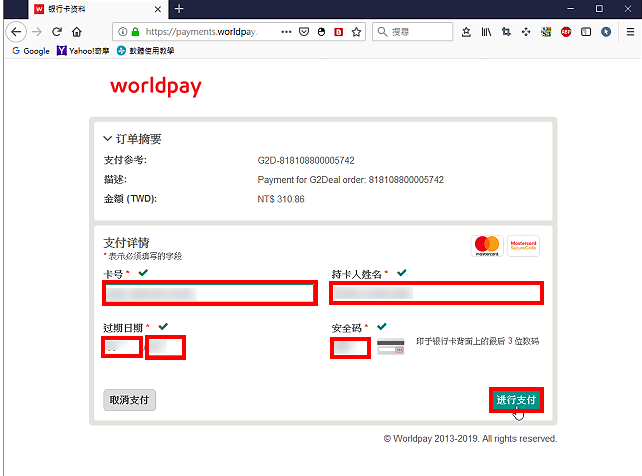Open the browser home page
Image resolution: width=642 pixels, height=476 pixels.
77,32
